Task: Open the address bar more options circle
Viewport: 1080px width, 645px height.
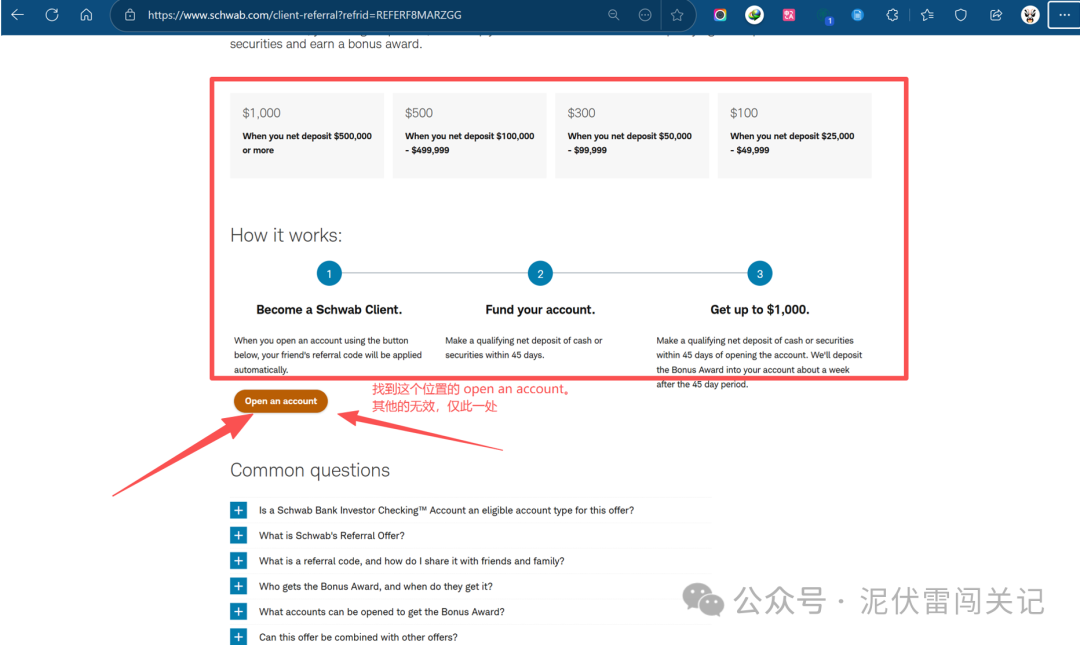Action: tap(645, 14)
